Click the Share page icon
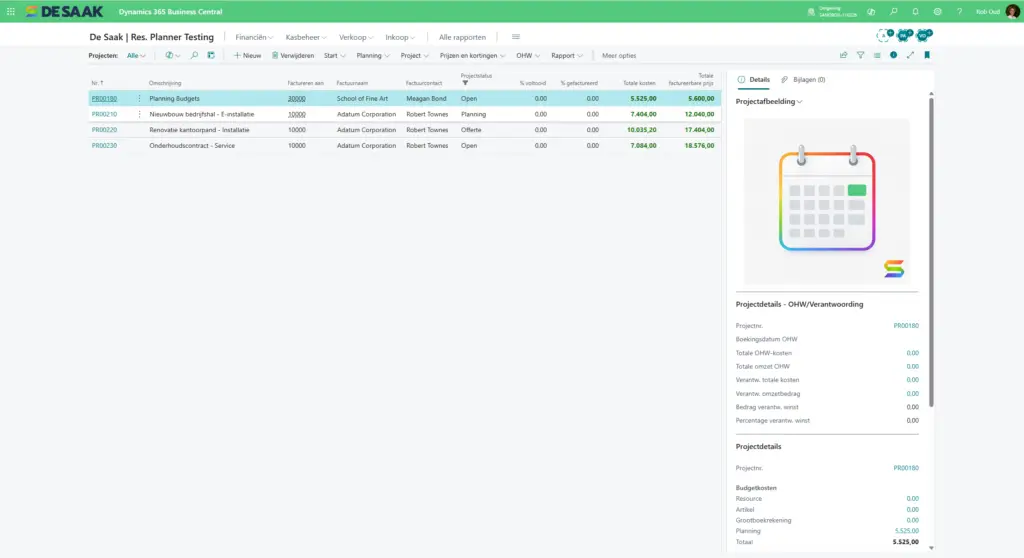The height and width of the screenshot is (558, 1024). [x=844, y=56]
